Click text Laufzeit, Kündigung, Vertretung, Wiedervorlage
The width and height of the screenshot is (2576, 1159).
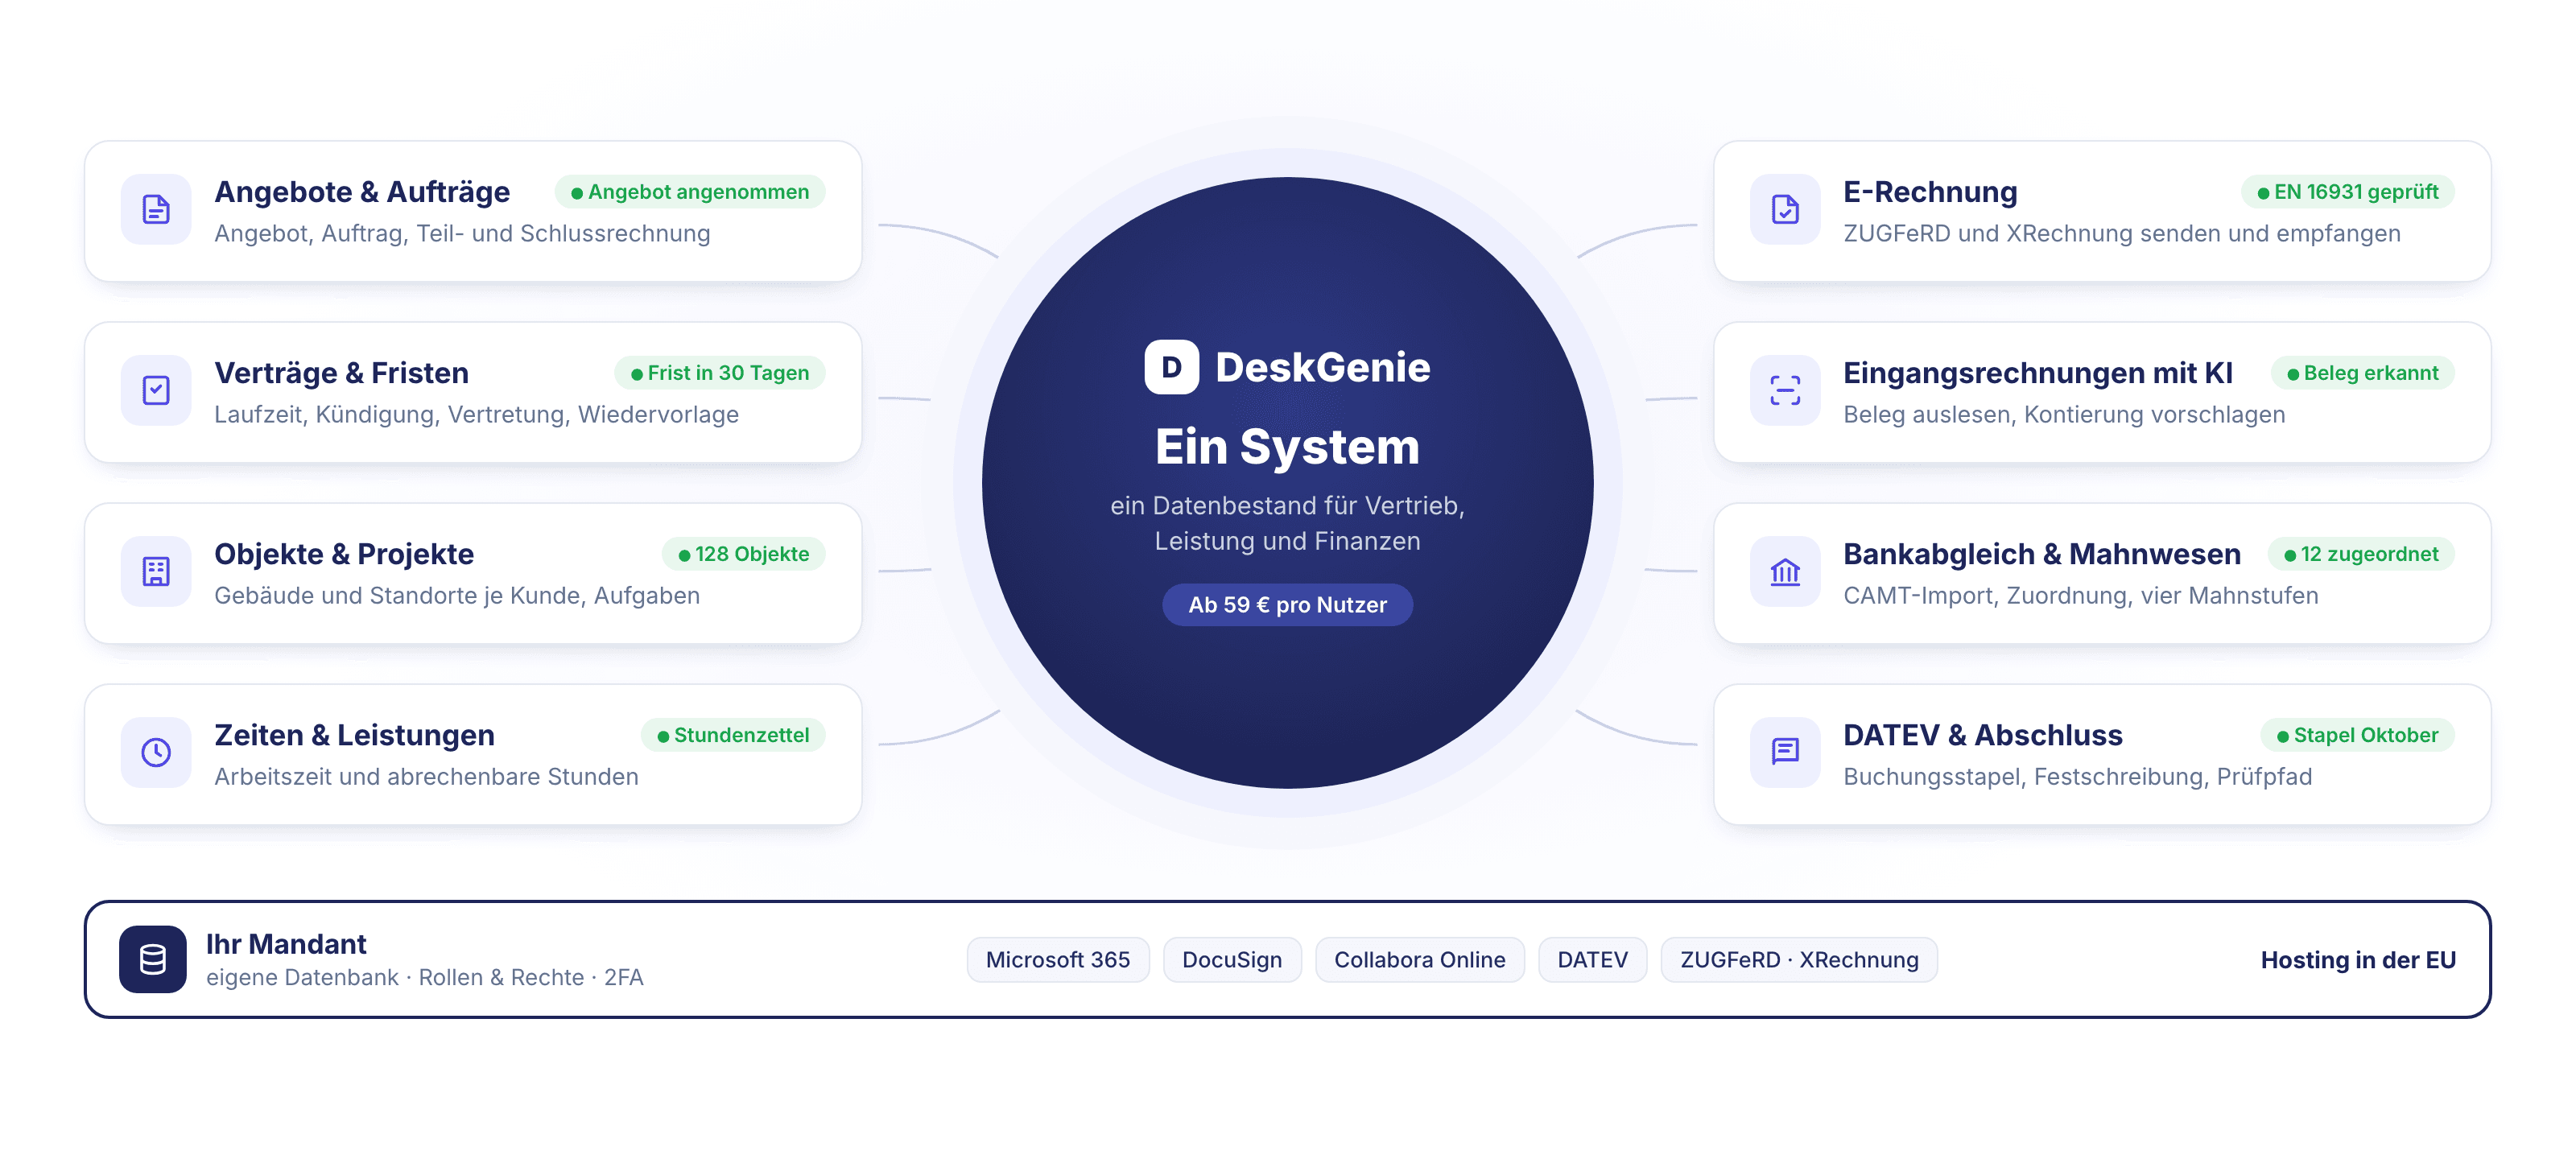click(476, 415)
